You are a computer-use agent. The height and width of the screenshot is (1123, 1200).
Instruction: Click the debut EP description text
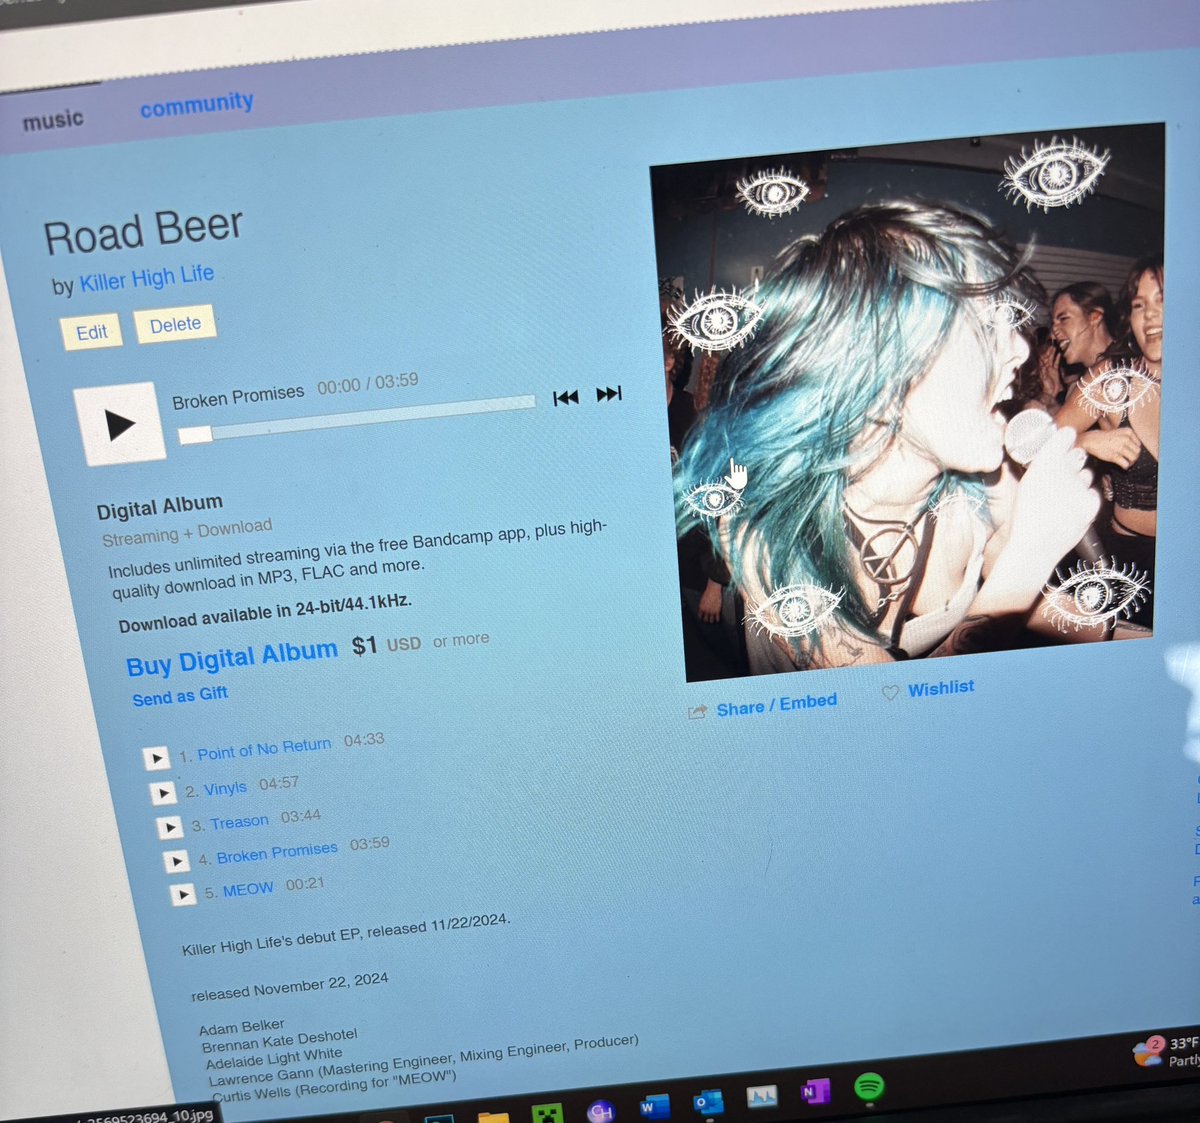346,935
